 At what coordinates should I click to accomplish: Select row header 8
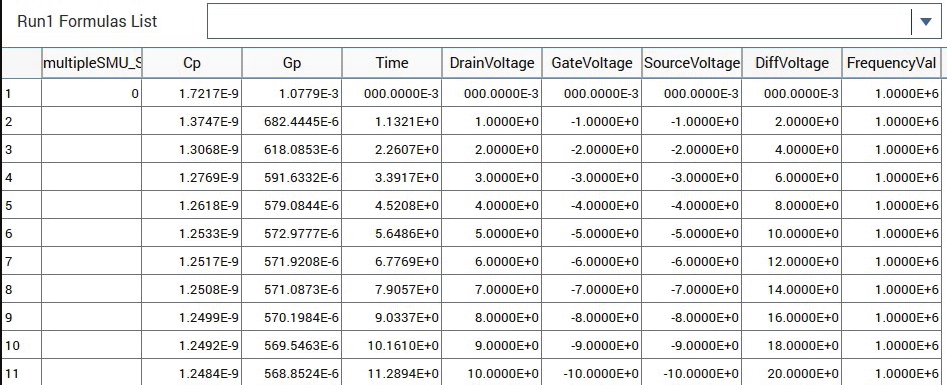pos(21,289)
